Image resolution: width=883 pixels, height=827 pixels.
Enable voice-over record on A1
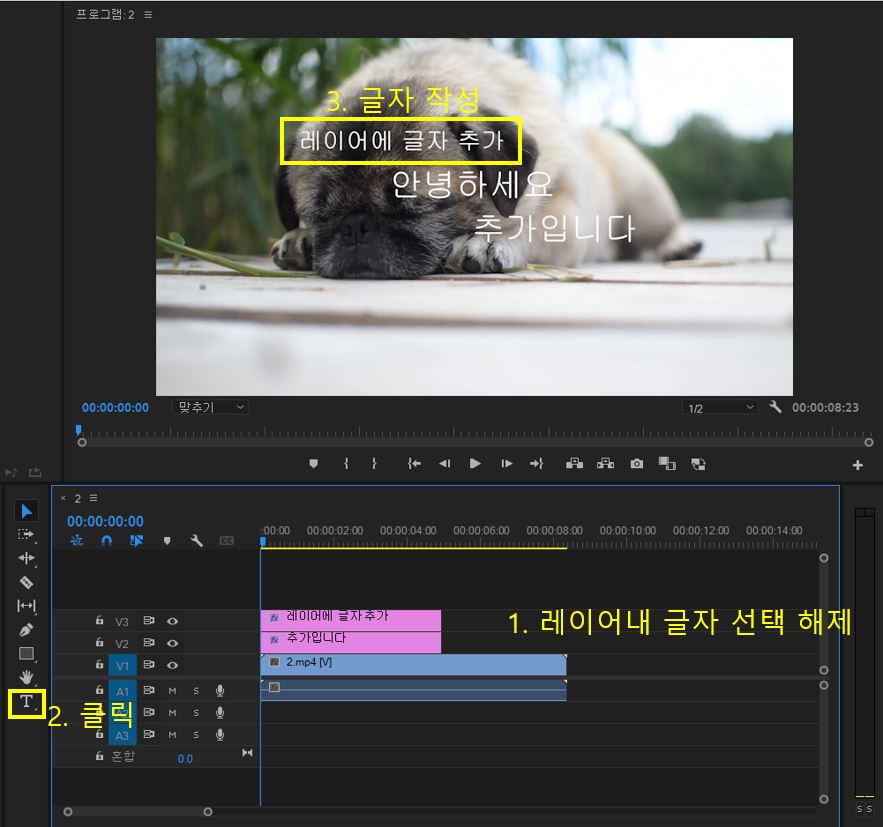point(220,691)
